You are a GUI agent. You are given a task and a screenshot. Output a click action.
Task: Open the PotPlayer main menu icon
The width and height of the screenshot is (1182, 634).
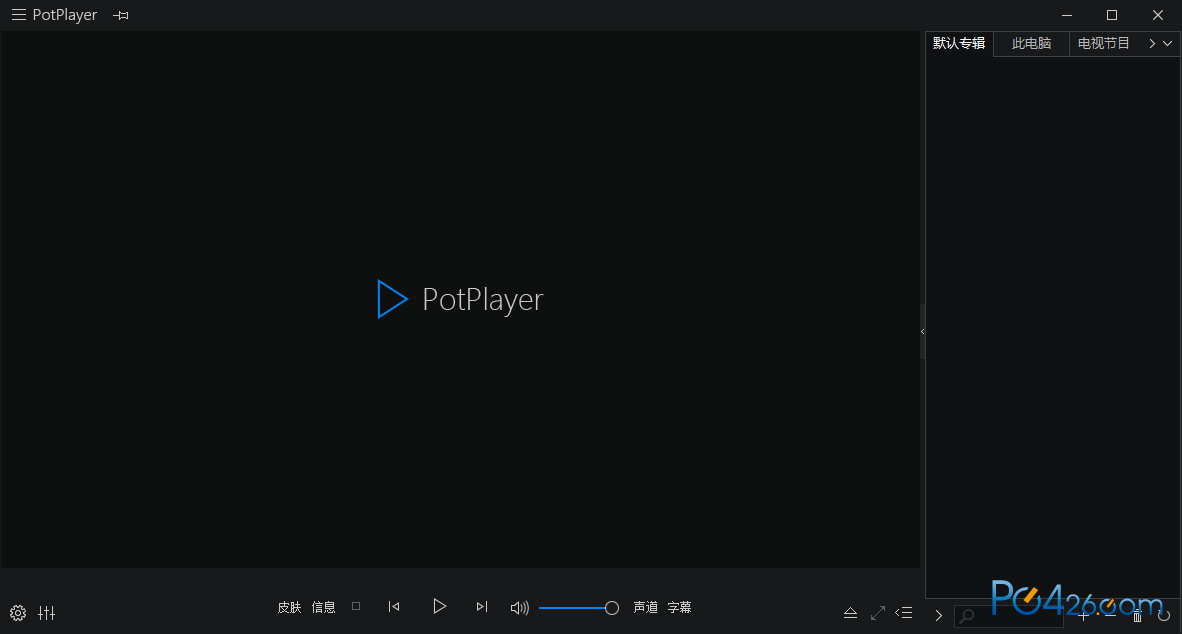coord(19,15)
